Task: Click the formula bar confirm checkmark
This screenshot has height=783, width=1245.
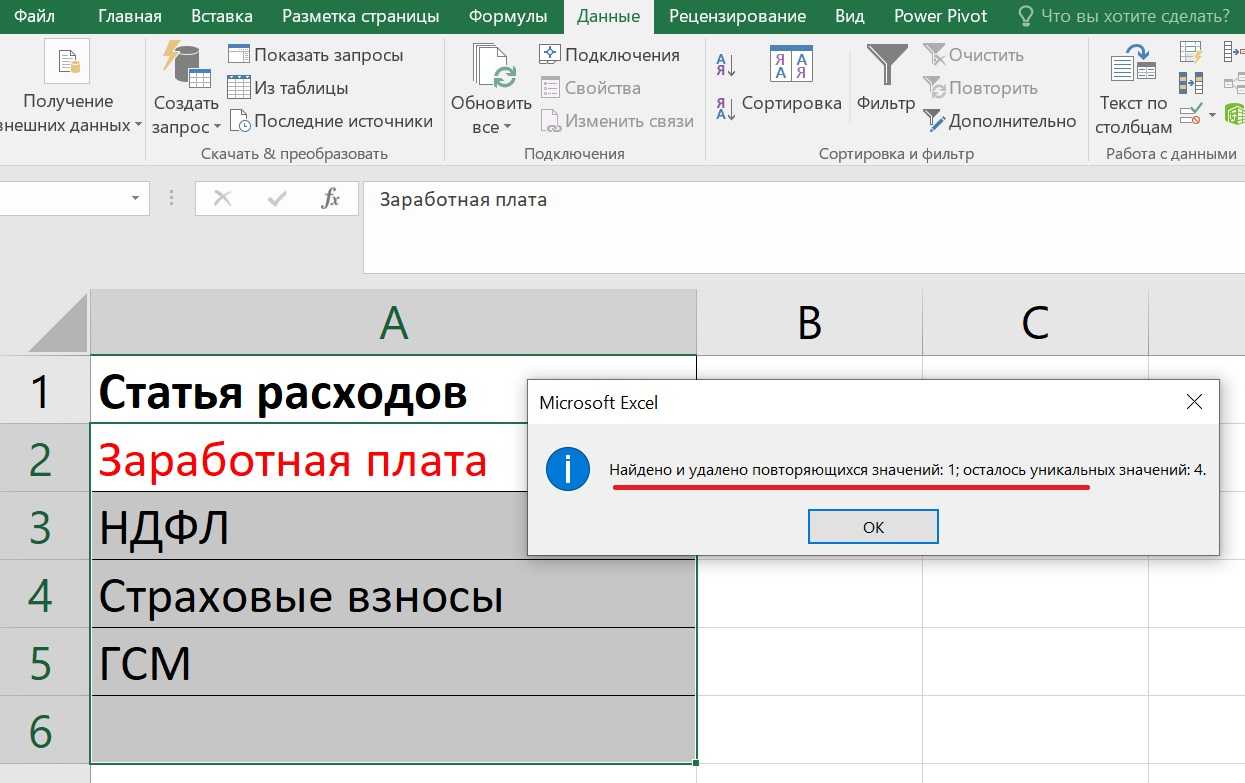Action: tap(277, 199)
